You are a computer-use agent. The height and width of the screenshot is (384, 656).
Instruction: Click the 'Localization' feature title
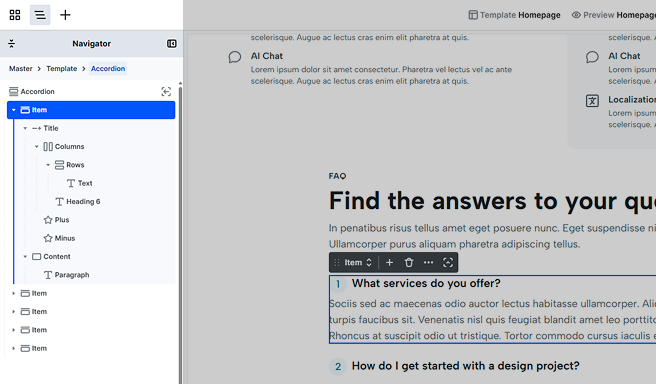click(x=632, y=100)
